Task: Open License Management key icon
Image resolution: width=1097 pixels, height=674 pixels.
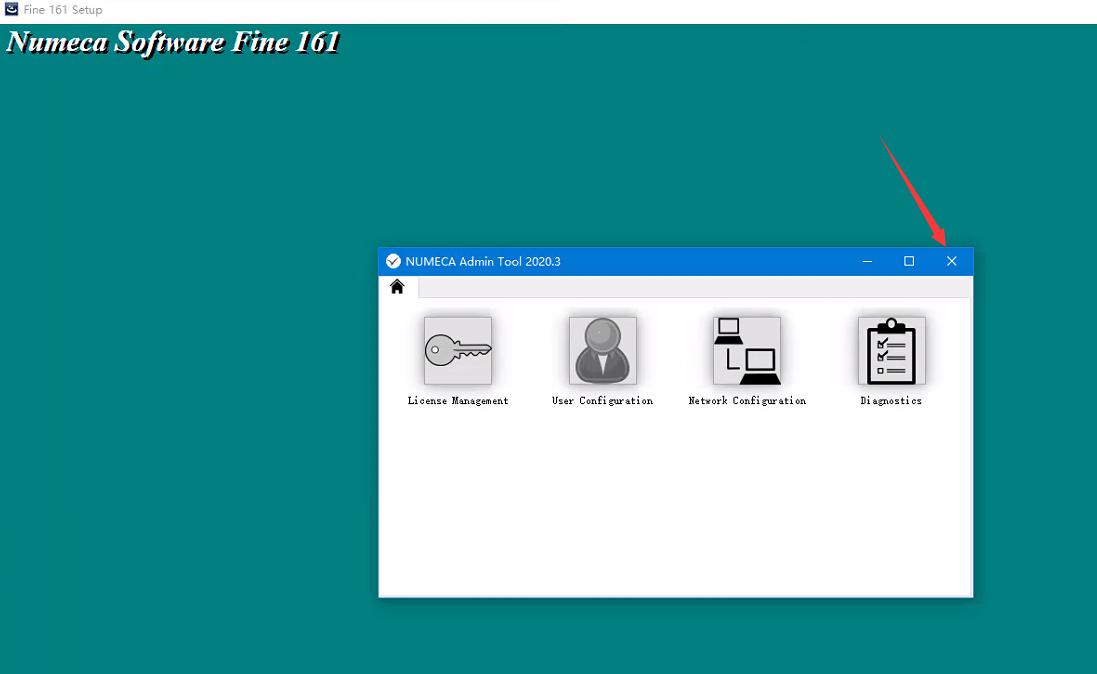Action: (x=457, y=351)
